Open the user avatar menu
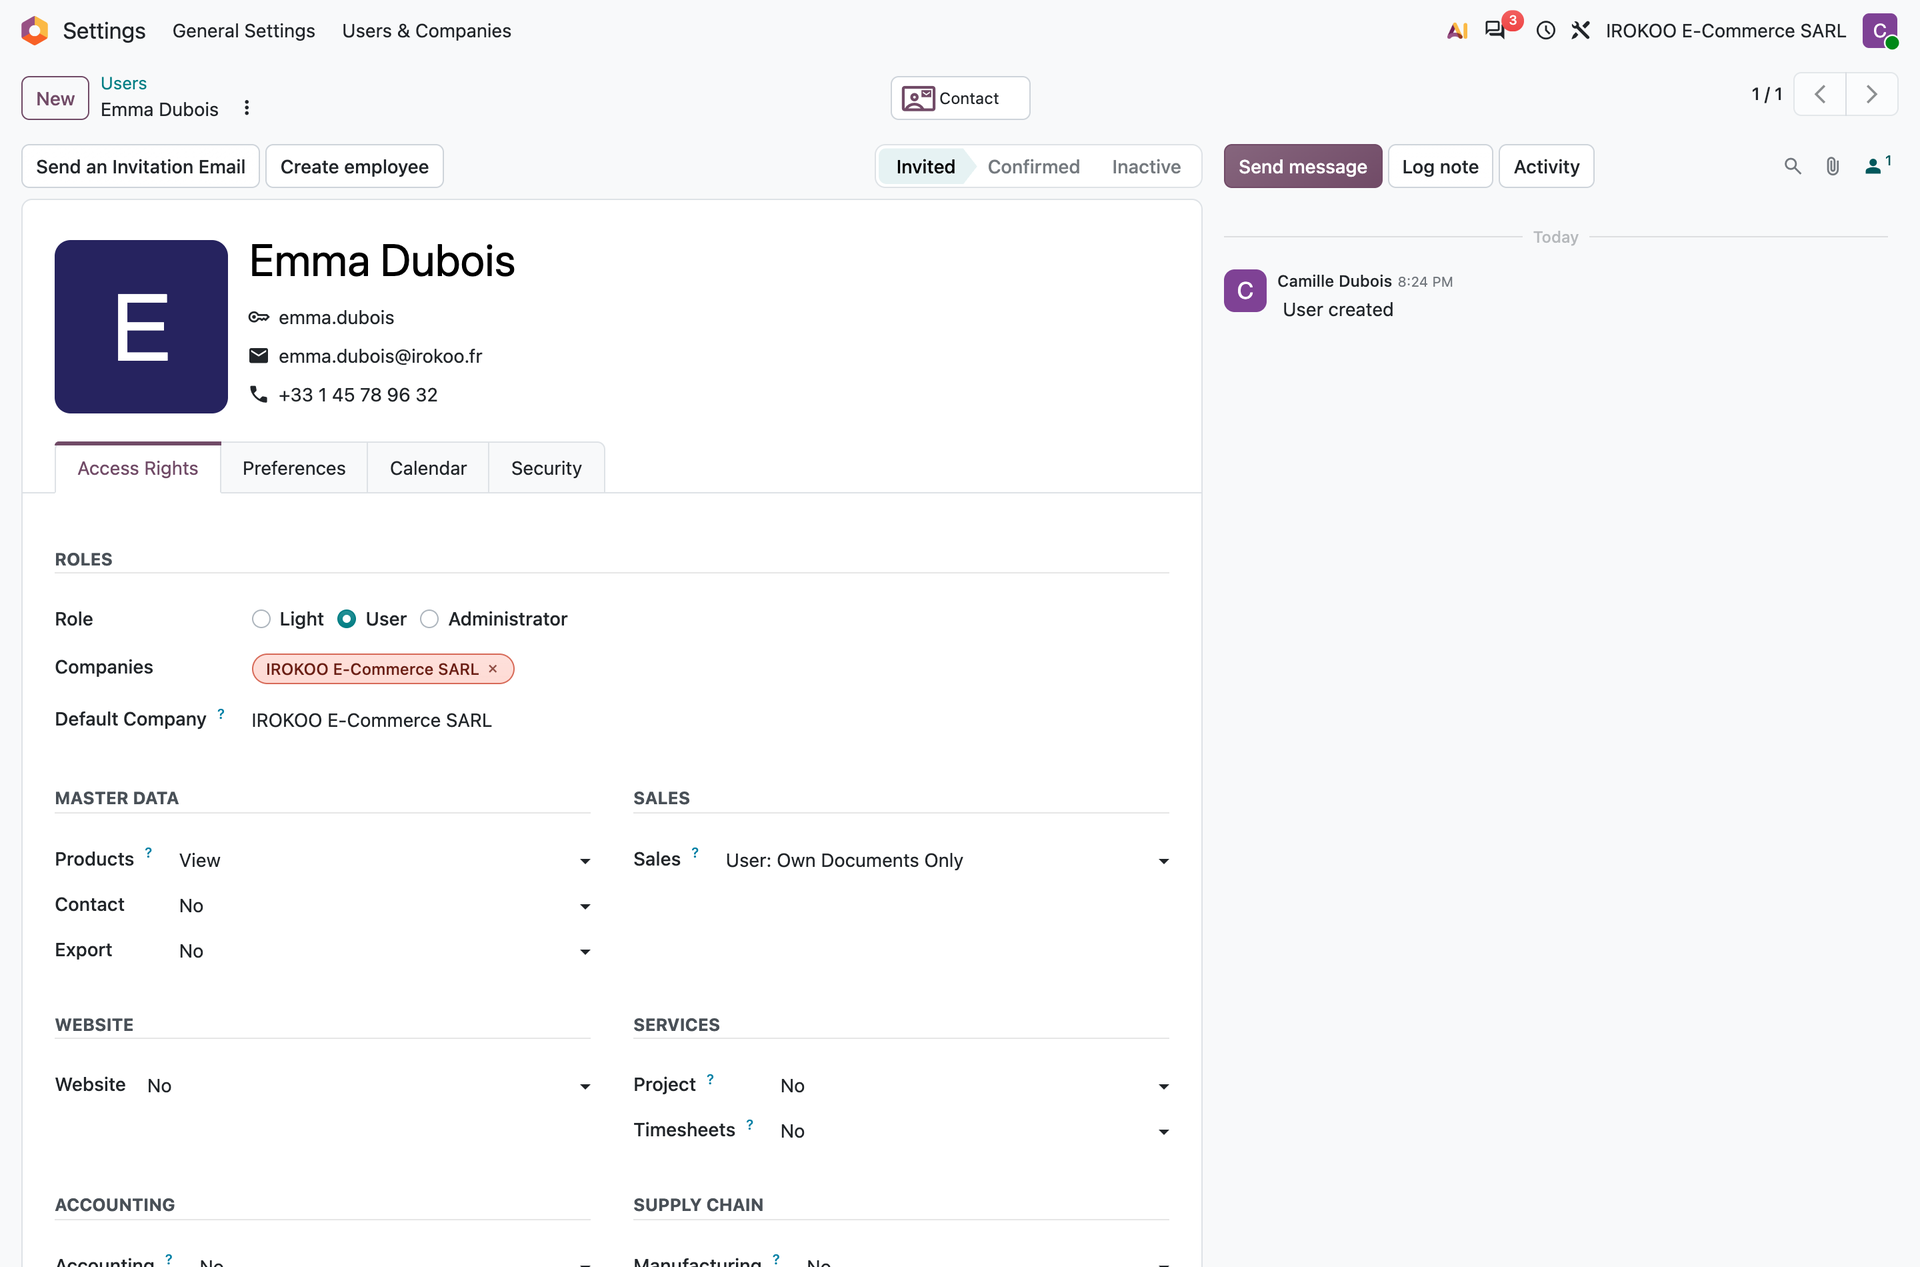This screenshot has height=1267, width=1920. pyautogui.click(x=1880, y=31)
